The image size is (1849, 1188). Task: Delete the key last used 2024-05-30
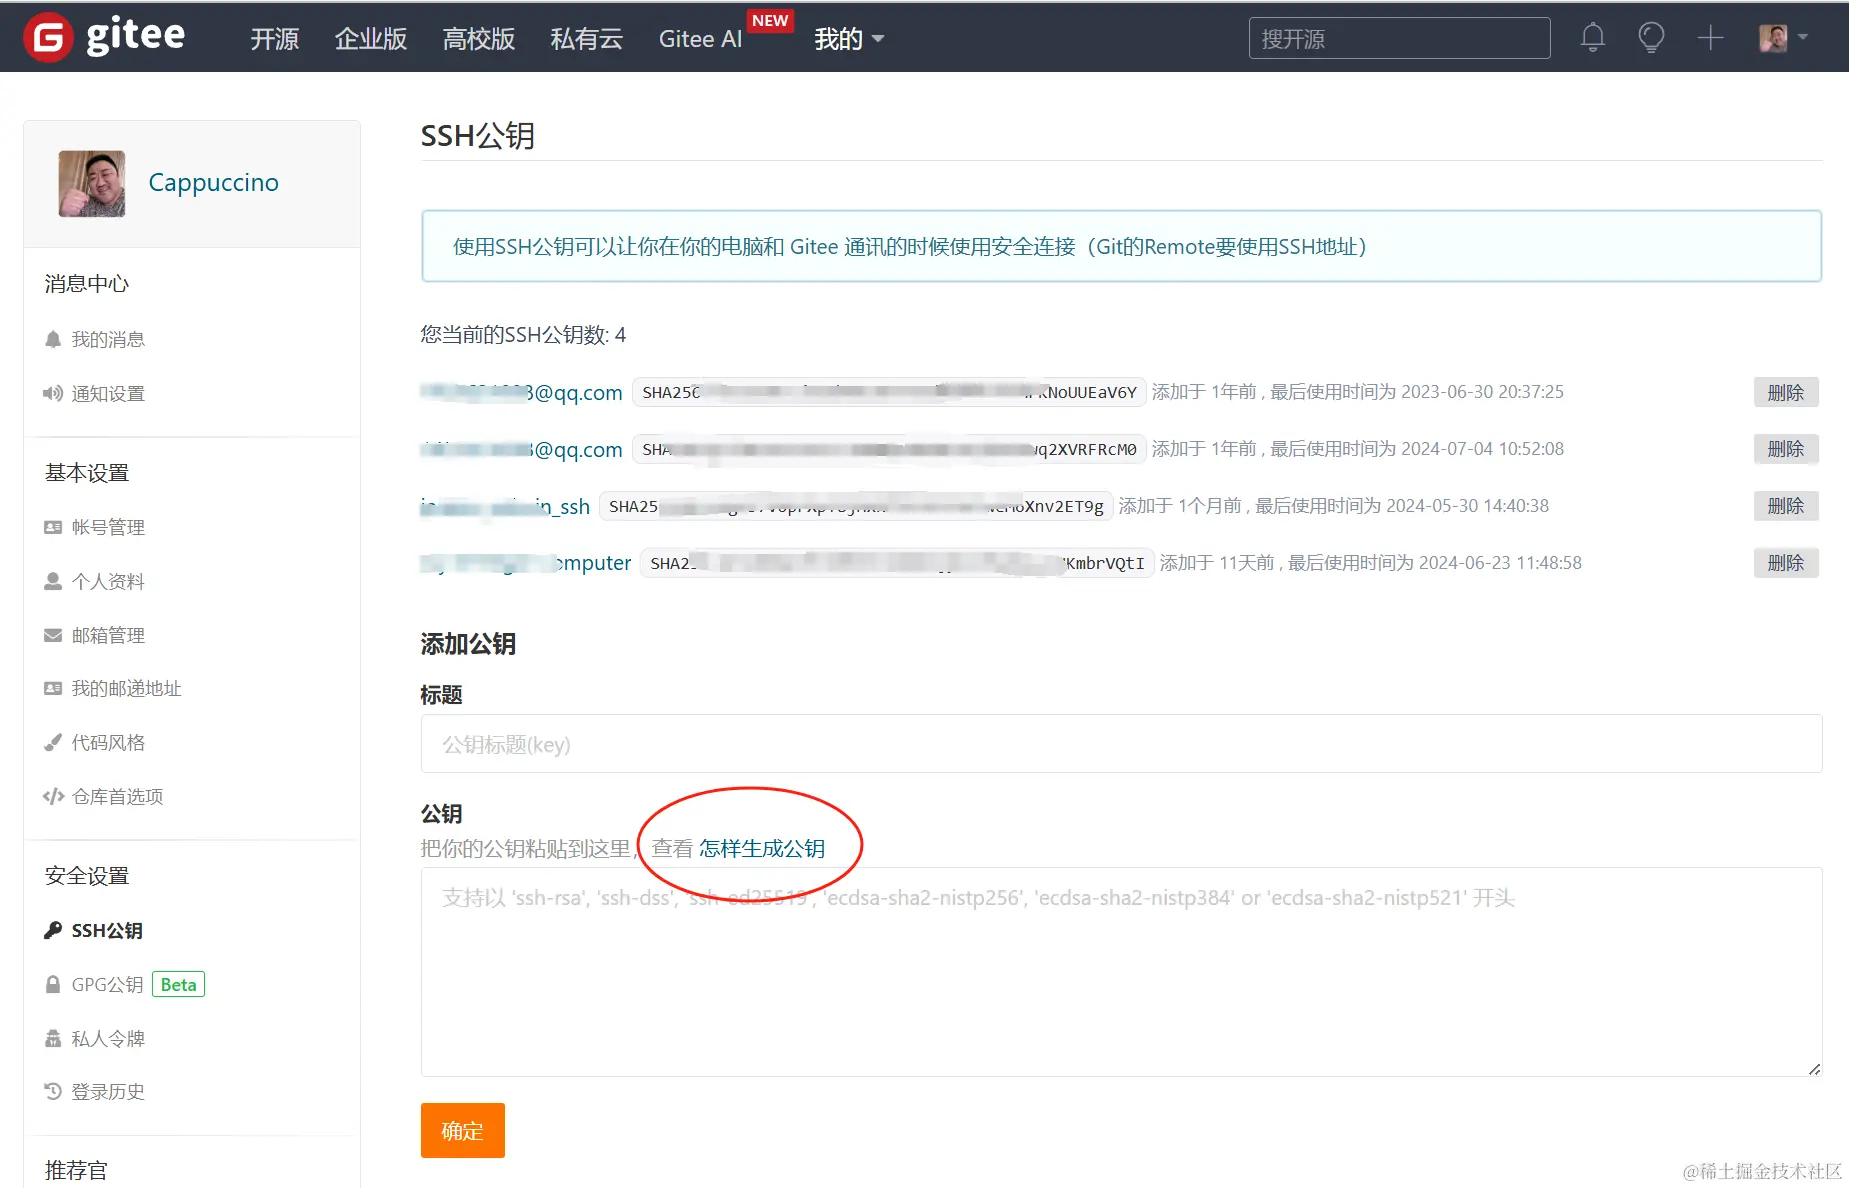[1786, 506]
